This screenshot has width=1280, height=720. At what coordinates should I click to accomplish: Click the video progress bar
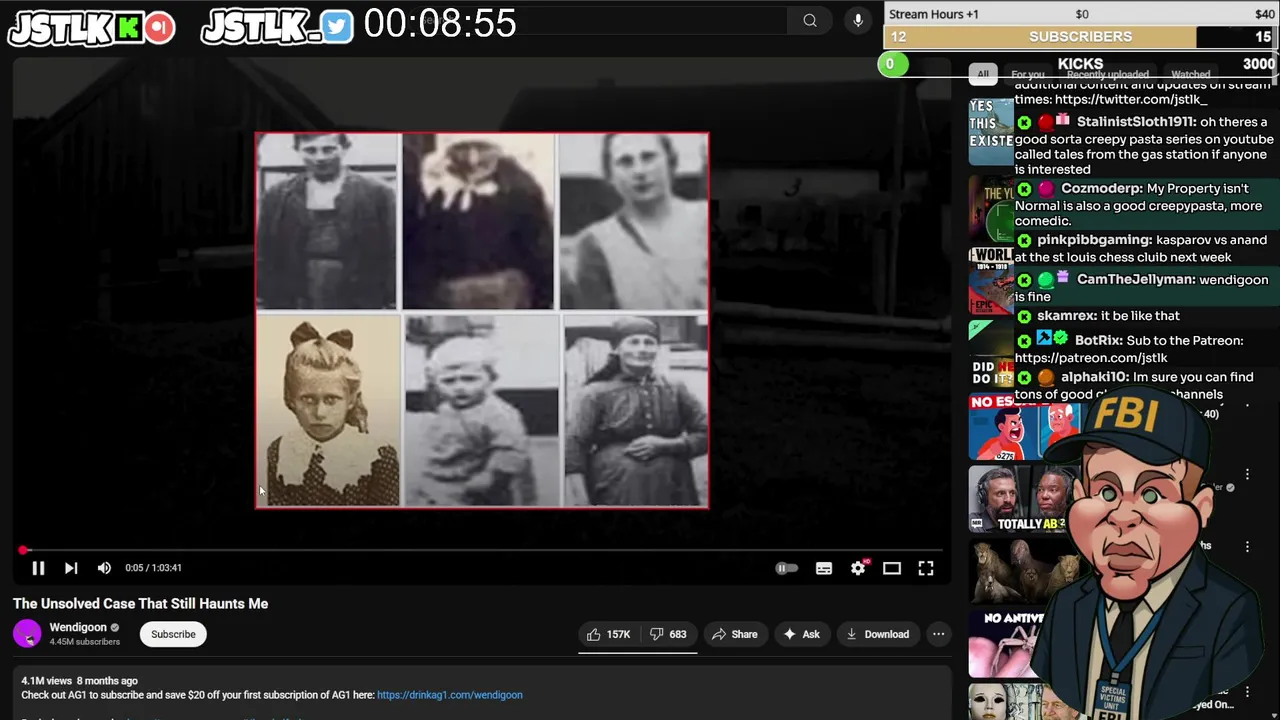(480, 550)
